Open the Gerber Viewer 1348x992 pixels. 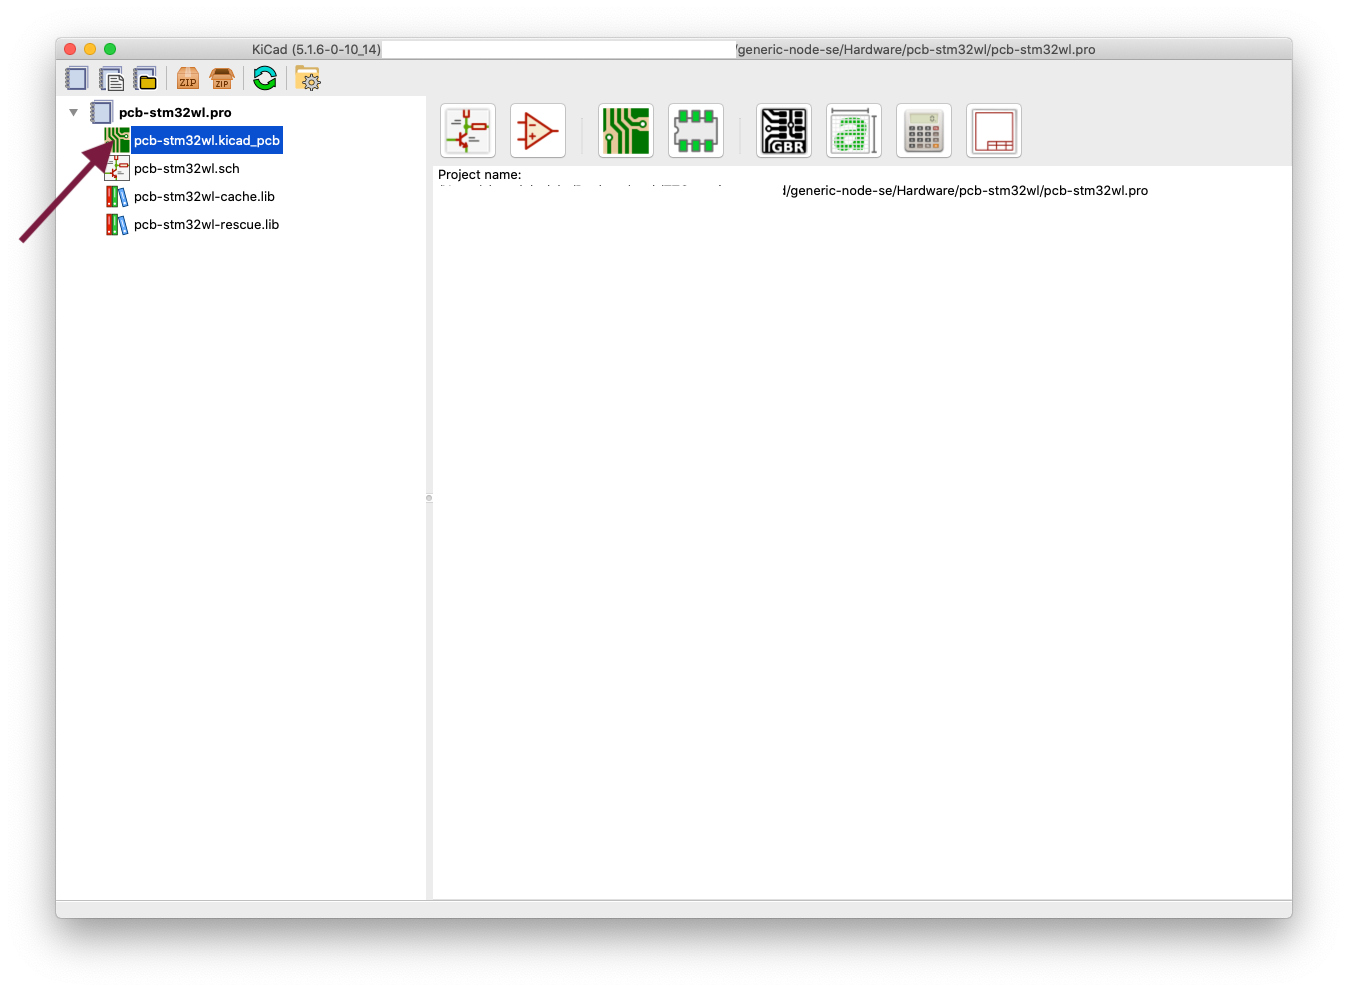pyautogui.click(x=784, y=131)
